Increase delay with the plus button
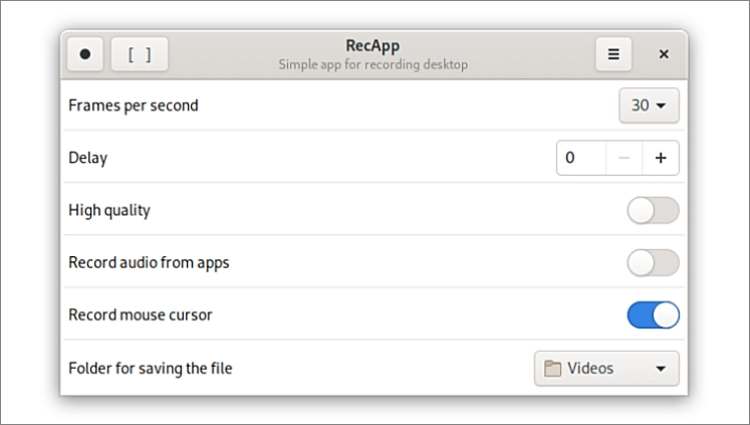 [x=660, y=158]
